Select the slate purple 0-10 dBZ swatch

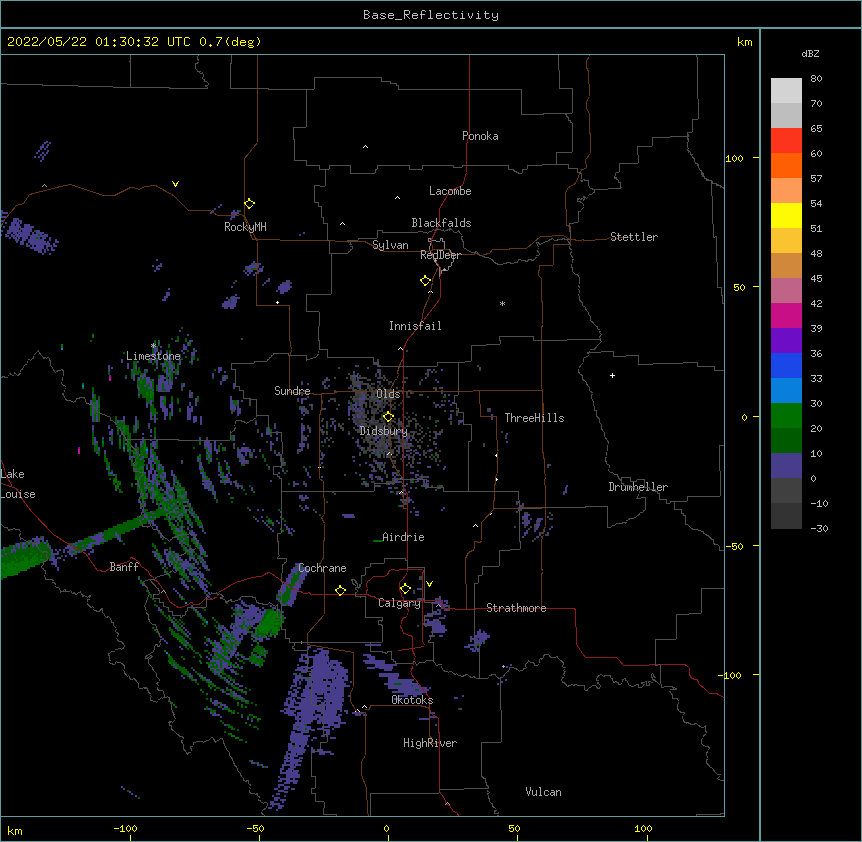(x=786, y=466)
